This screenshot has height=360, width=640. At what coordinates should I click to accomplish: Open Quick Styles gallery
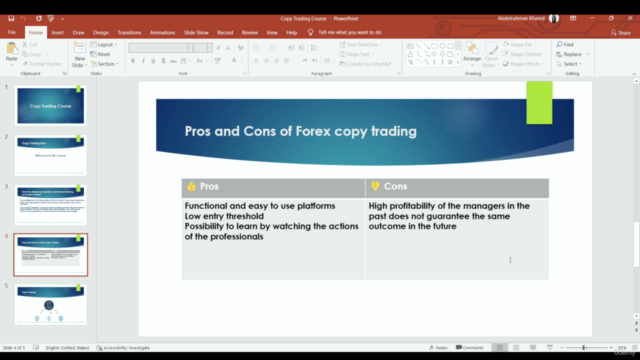[x=491, y=55]
